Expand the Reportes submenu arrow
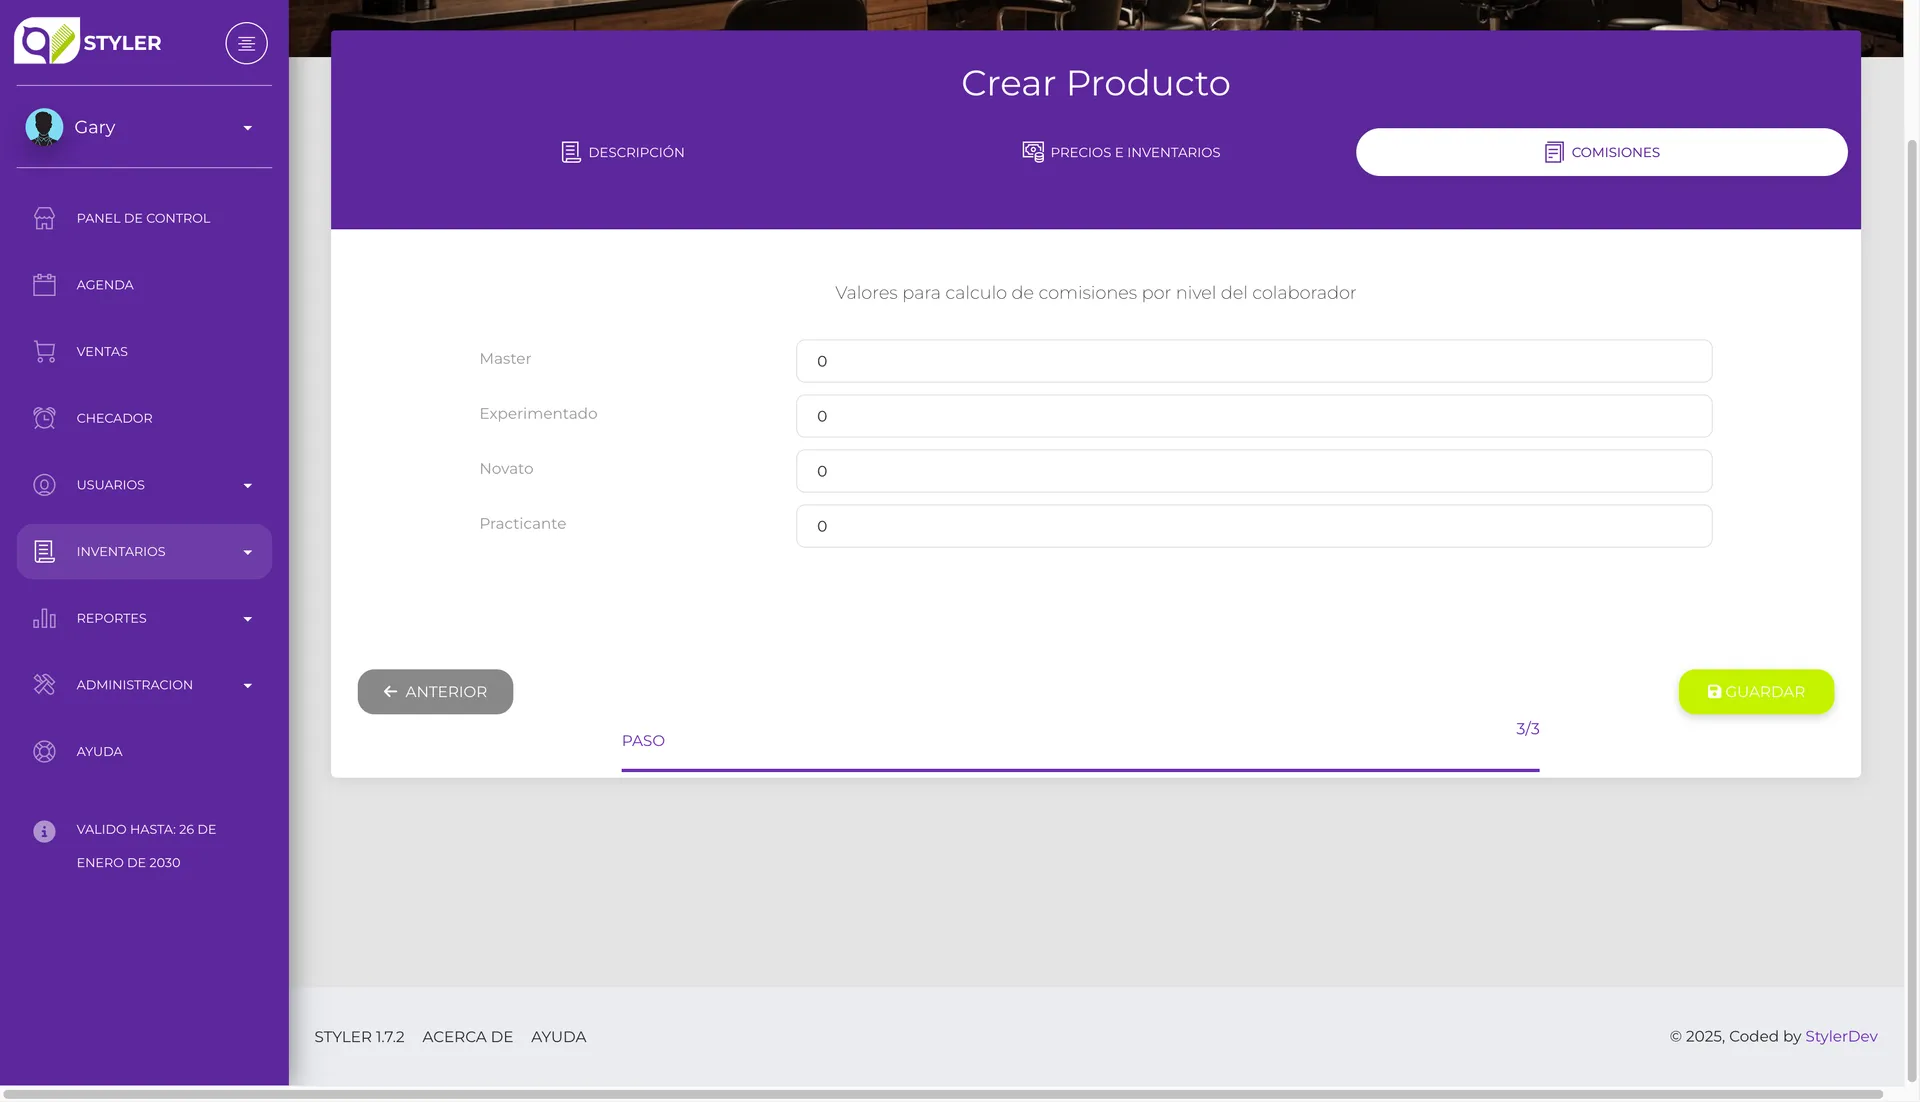 tap(247, 619)
